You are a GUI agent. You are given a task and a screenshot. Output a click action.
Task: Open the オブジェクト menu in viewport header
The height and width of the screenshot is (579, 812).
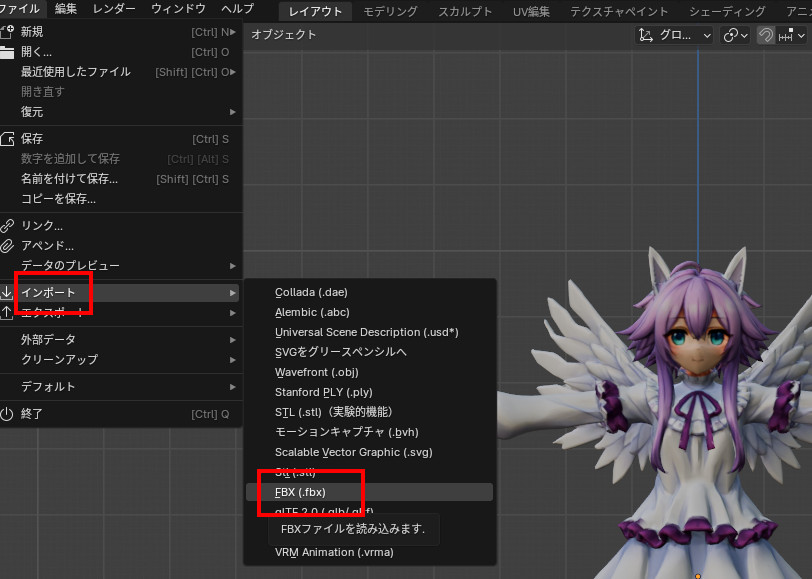point(283,35)
